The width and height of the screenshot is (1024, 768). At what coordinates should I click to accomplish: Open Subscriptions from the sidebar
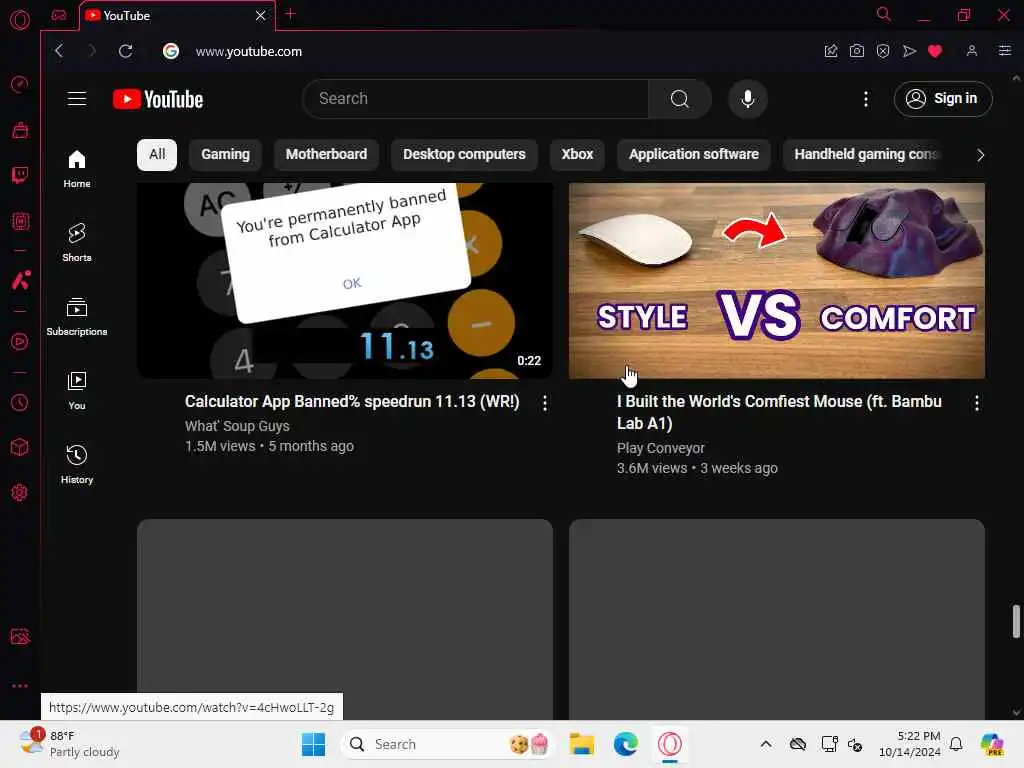pyautogui.click(x=77, y=317)
